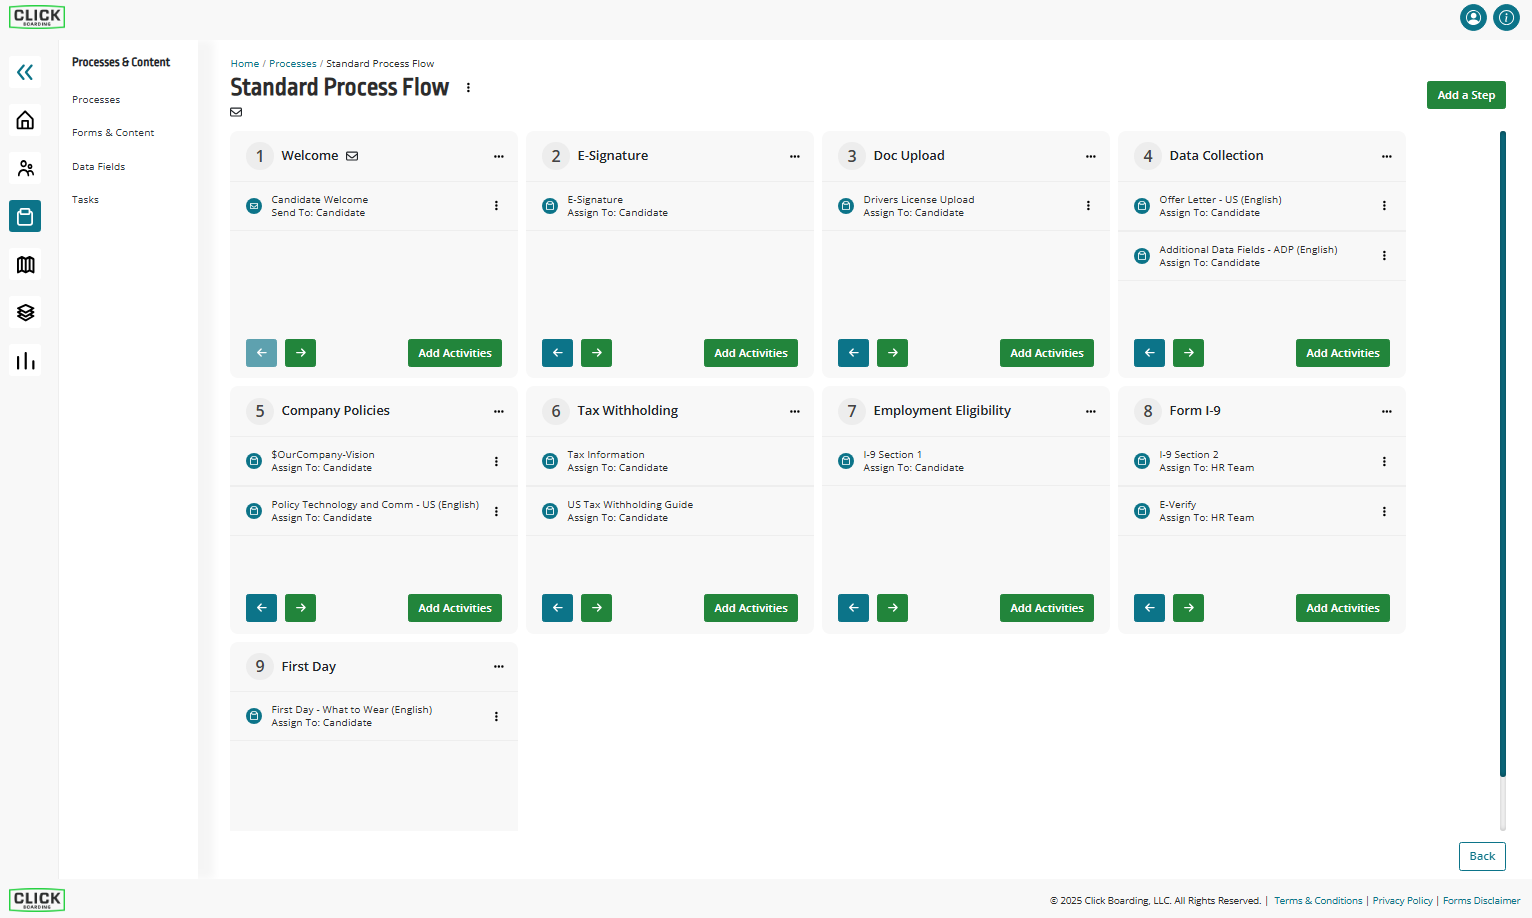Open Welcome step ellipsis menu
Image resolution: width=1532 pixels, height=918 pixels.
pyautogui.click(x=498, y=156)
